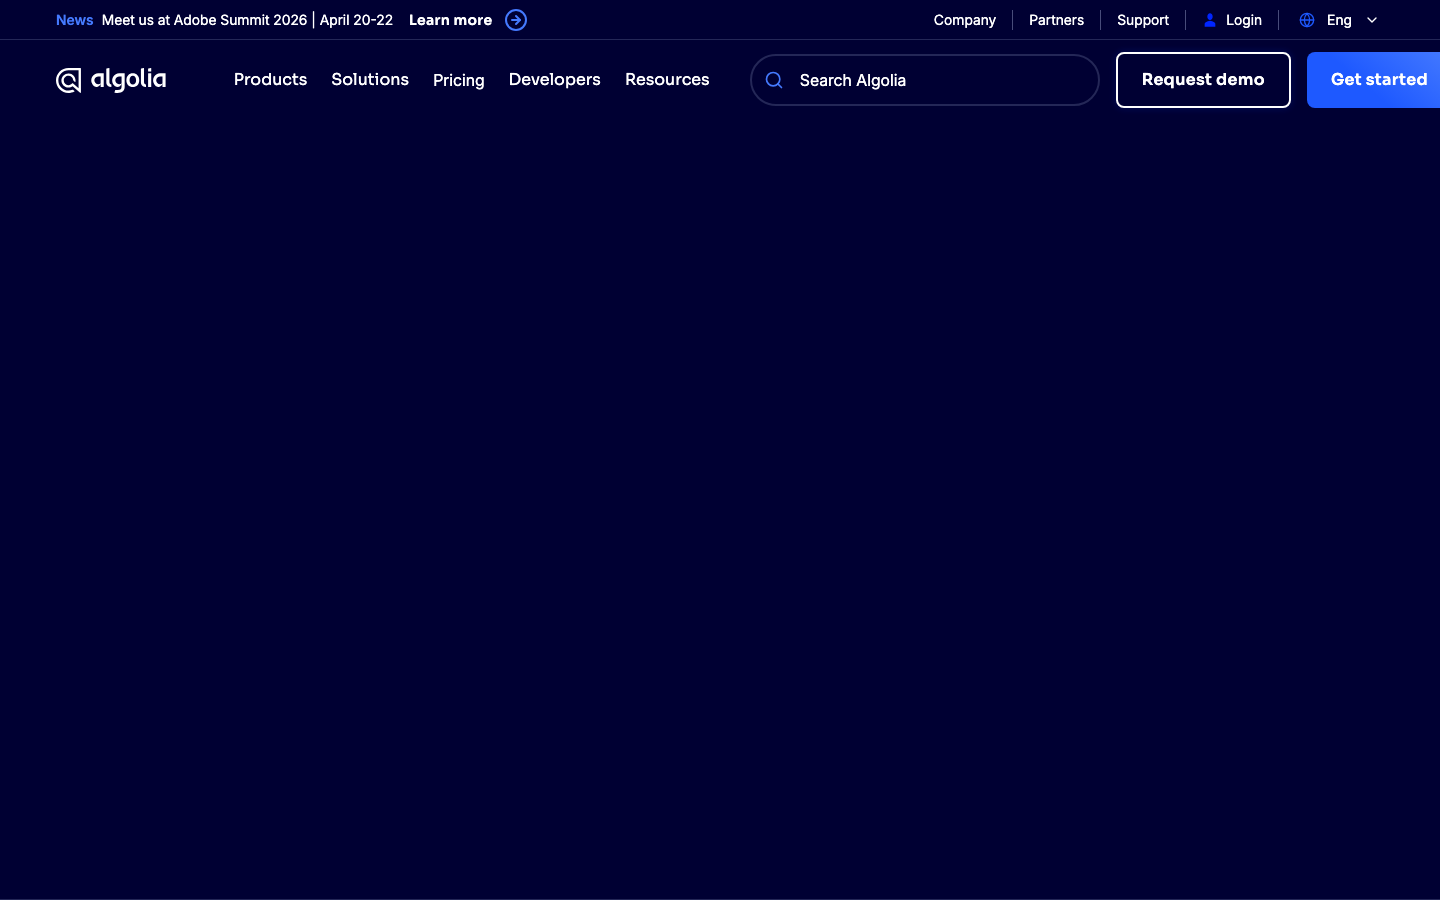Open the Learn more link about Adobe Summit

tap(450, 20)
